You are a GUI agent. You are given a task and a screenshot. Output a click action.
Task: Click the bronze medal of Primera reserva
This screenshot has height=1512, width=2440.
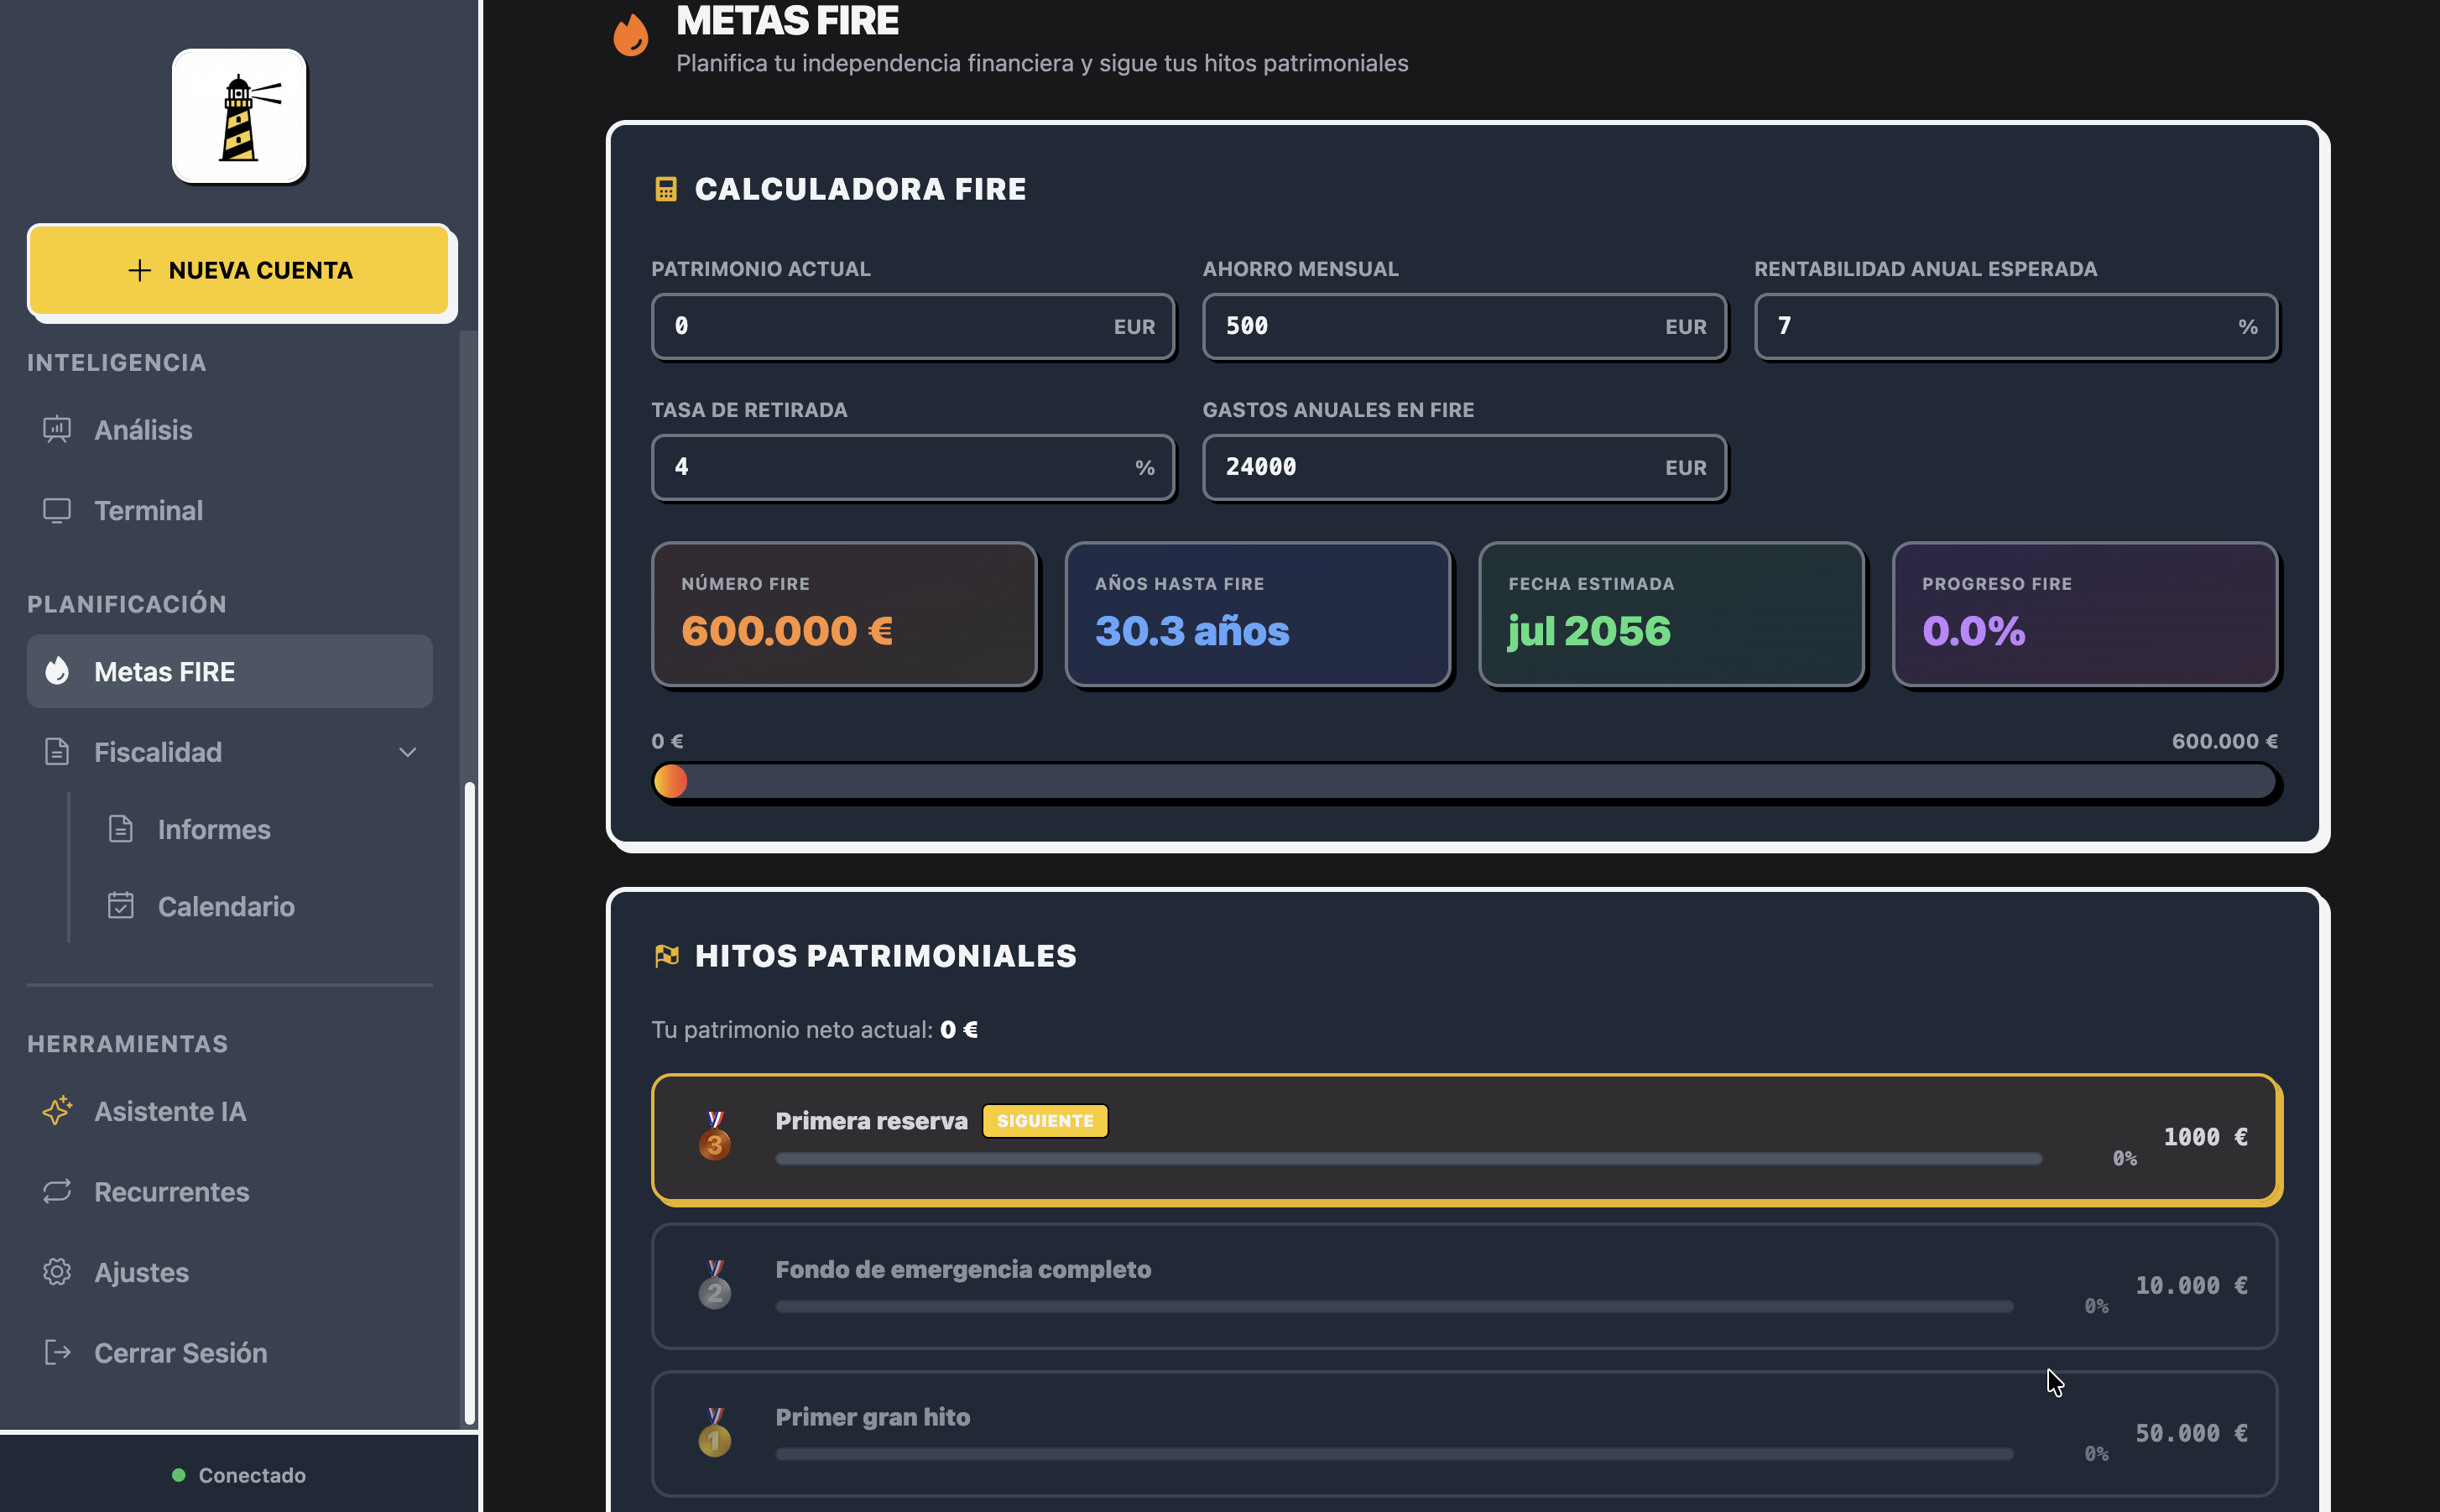point(715,1136)
